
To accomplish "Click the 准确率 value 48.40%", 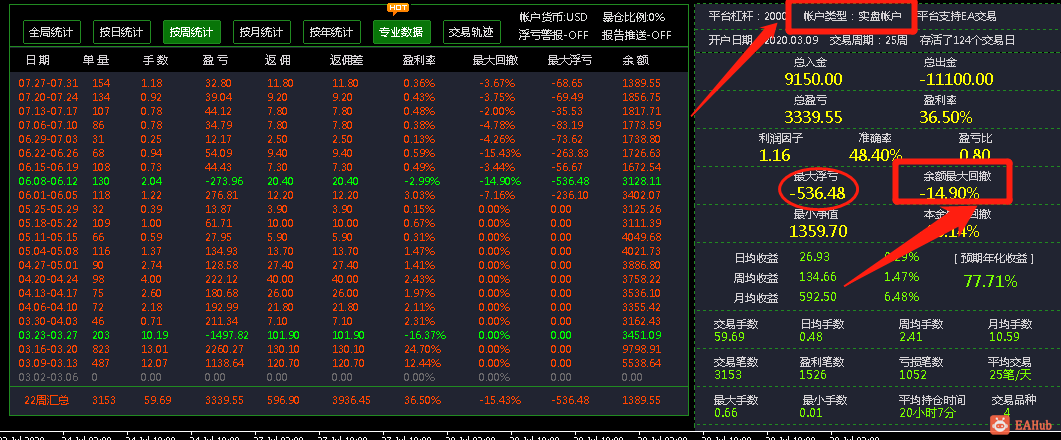I will click(x=876, y=155).
